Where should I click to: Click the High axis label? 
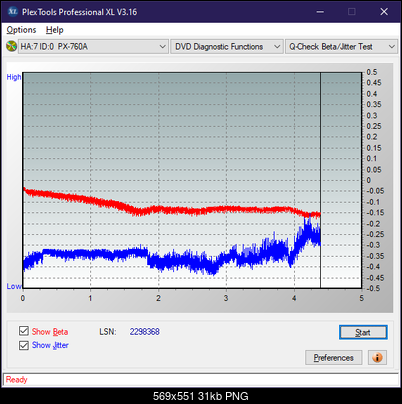[x=14, y=77]
